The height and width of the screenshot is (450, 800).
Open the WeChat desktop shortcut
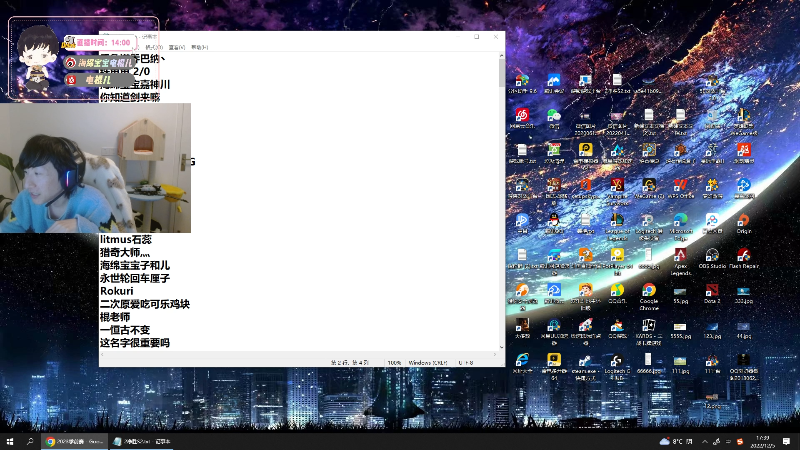point(554,118)
